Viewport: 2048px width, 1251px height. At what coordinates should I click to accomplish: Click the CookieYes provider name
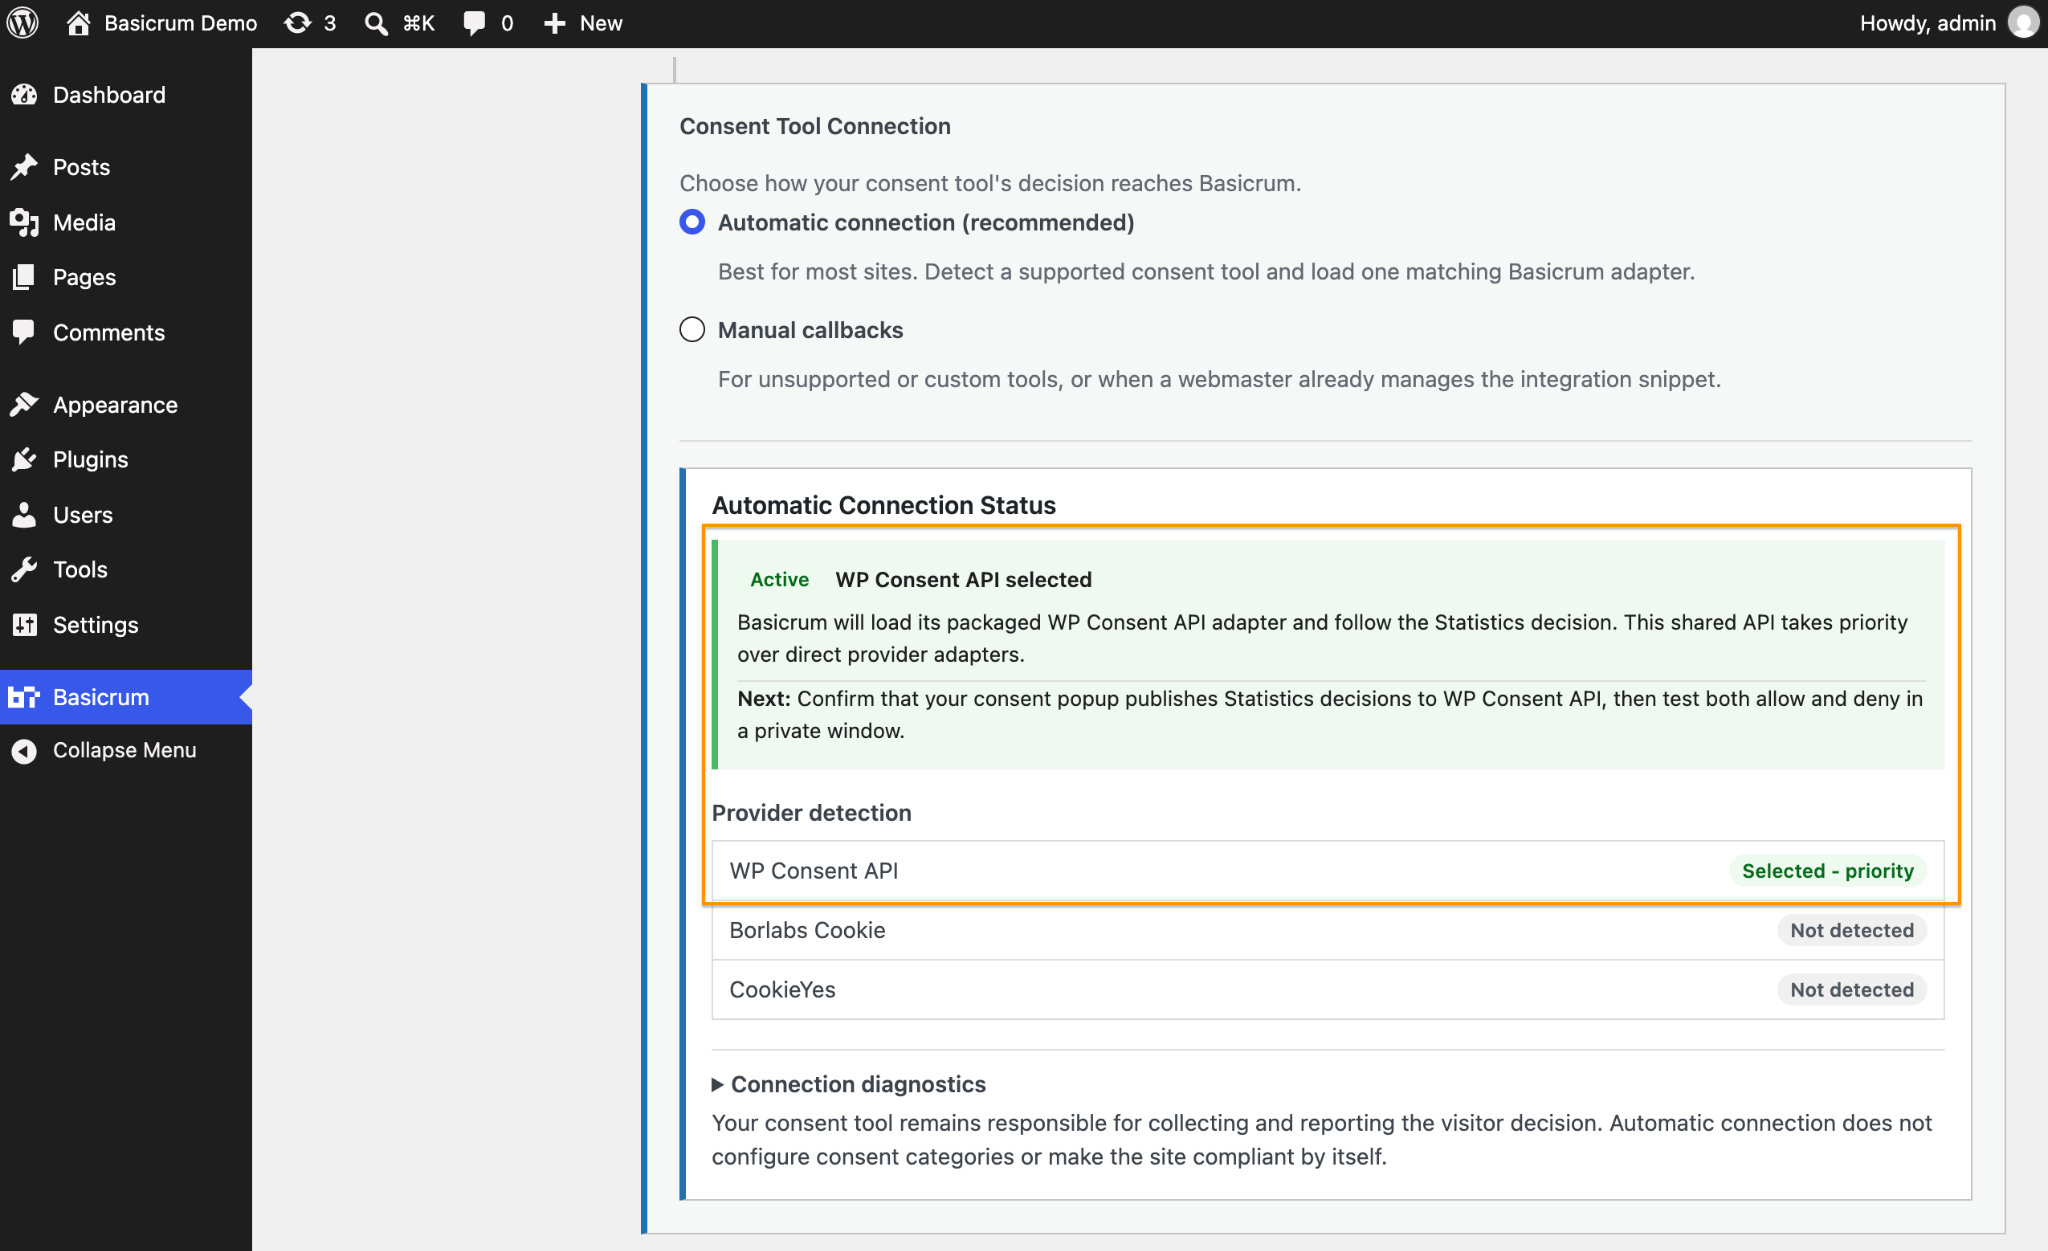782,990
